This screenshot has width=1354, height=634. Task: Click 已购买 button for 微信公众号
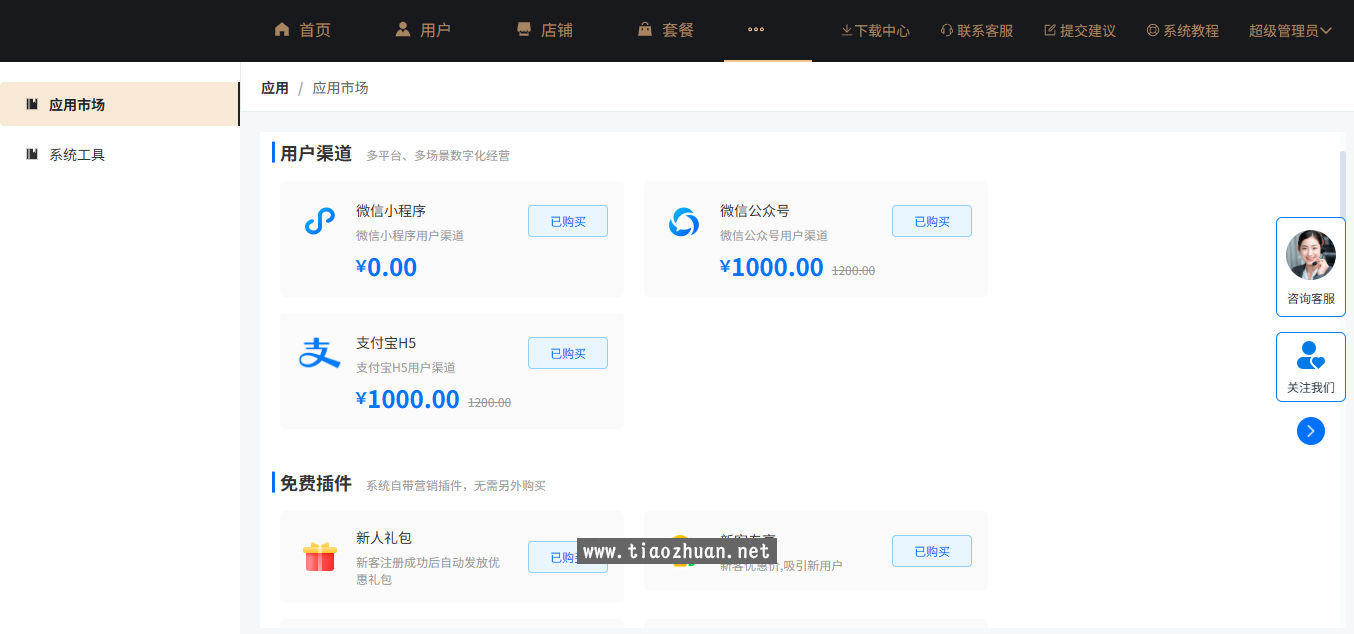click(x=931, y=221)
